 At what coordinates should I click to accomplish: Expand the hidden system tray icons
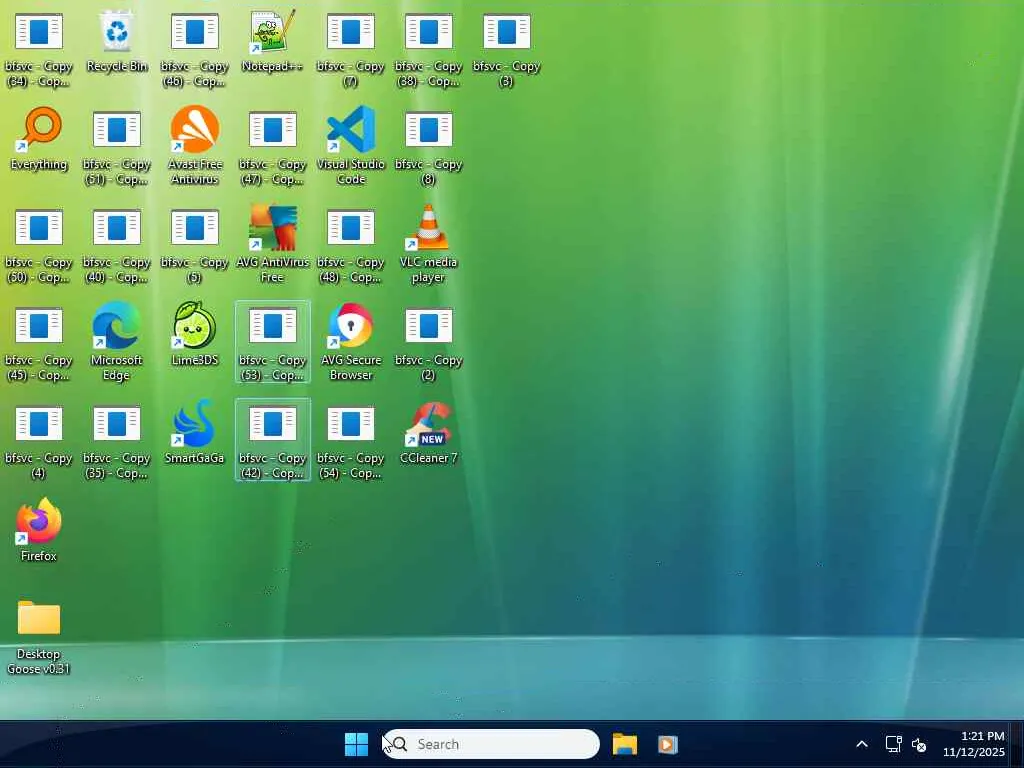click(862, 744)
